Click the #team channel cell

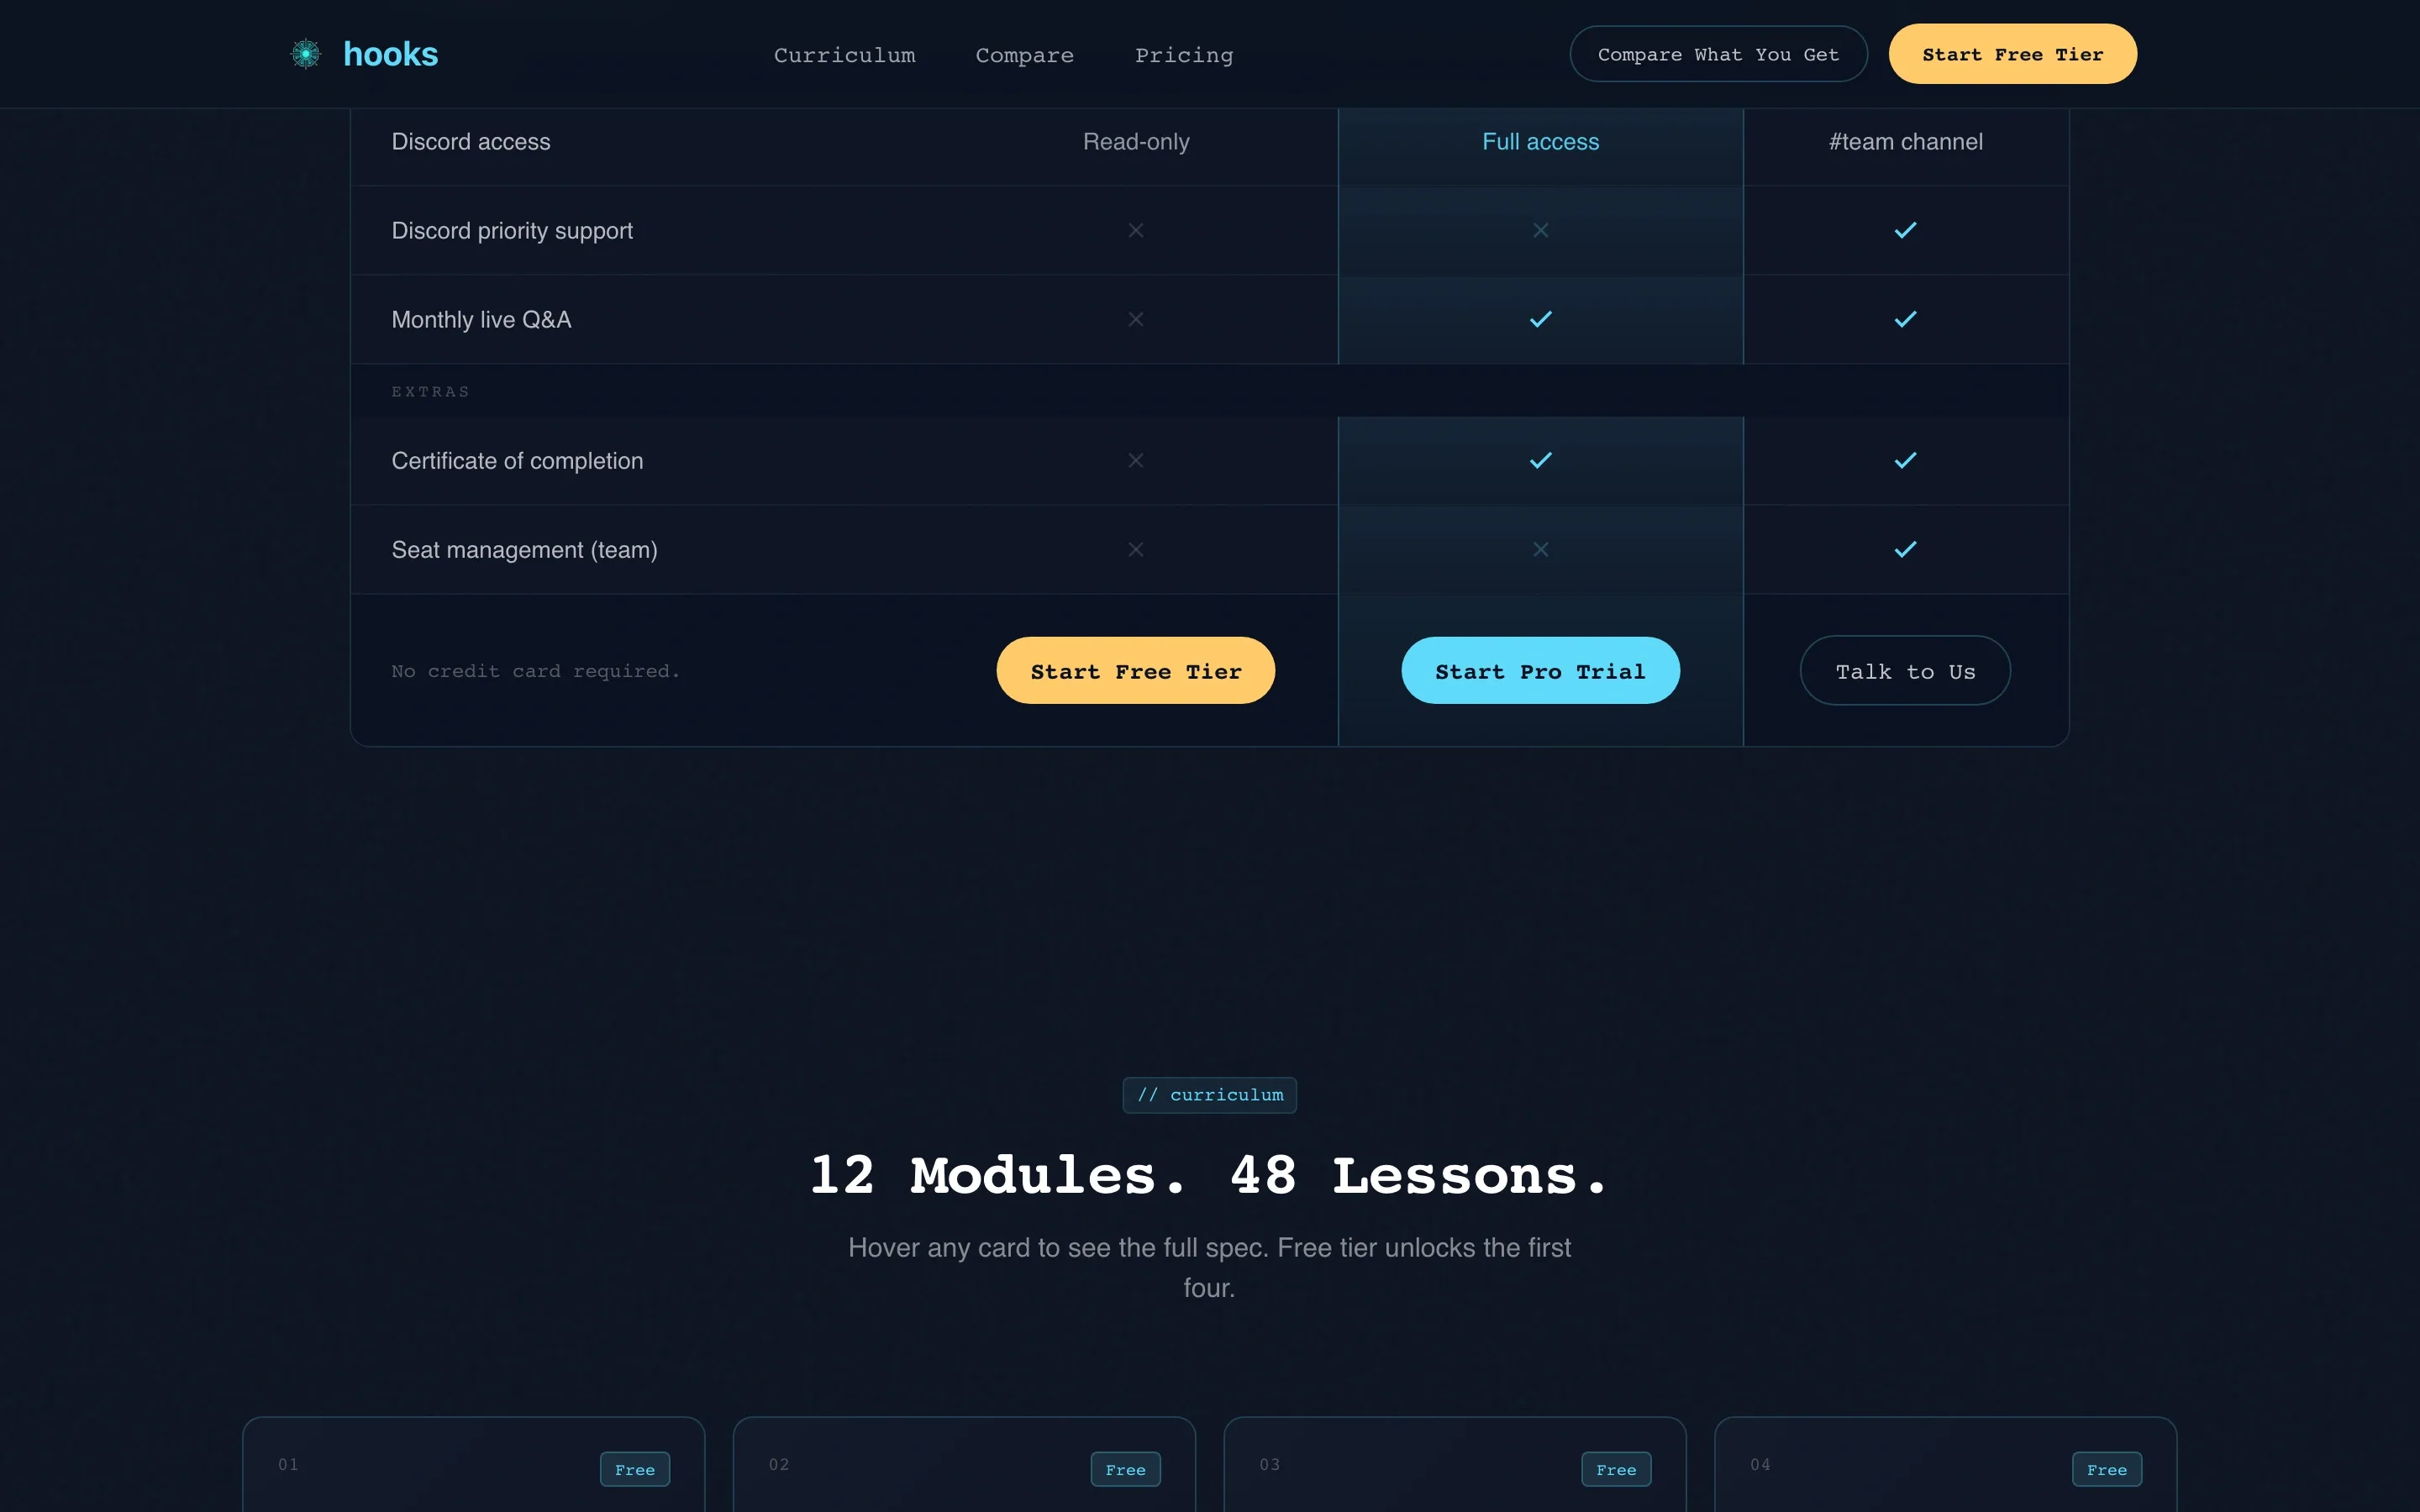[1905, 142]
